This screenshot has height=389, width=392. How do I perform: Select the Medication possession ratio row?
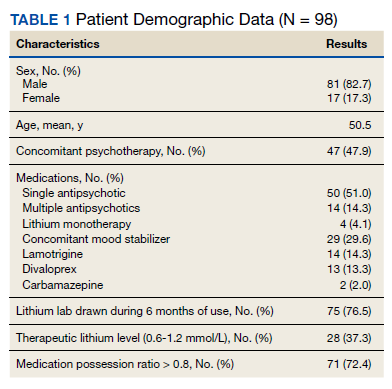coord(197,364)
